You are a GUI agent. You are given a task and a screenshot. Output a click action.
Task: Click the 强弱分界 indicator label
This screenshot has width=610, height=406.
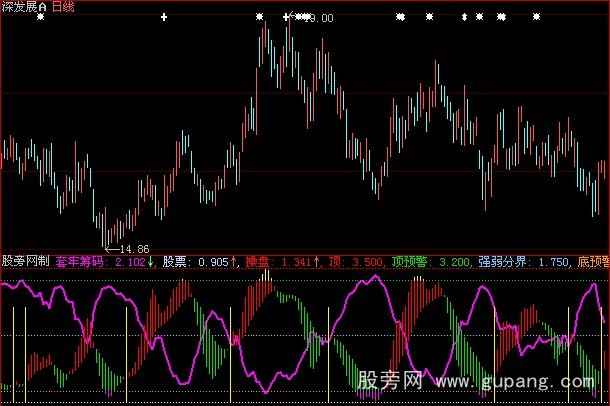click(x=501, y=263)
